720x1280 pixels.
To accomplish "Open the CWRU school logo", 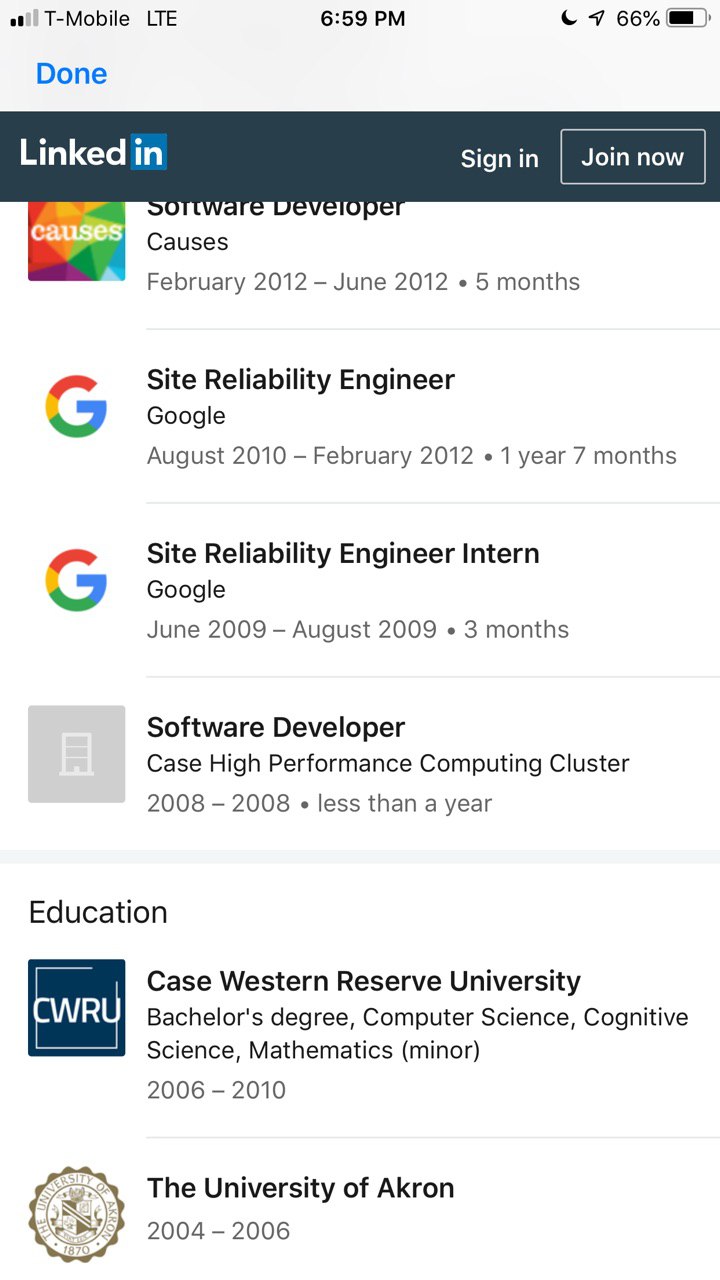I will (x=77, y=1008).
